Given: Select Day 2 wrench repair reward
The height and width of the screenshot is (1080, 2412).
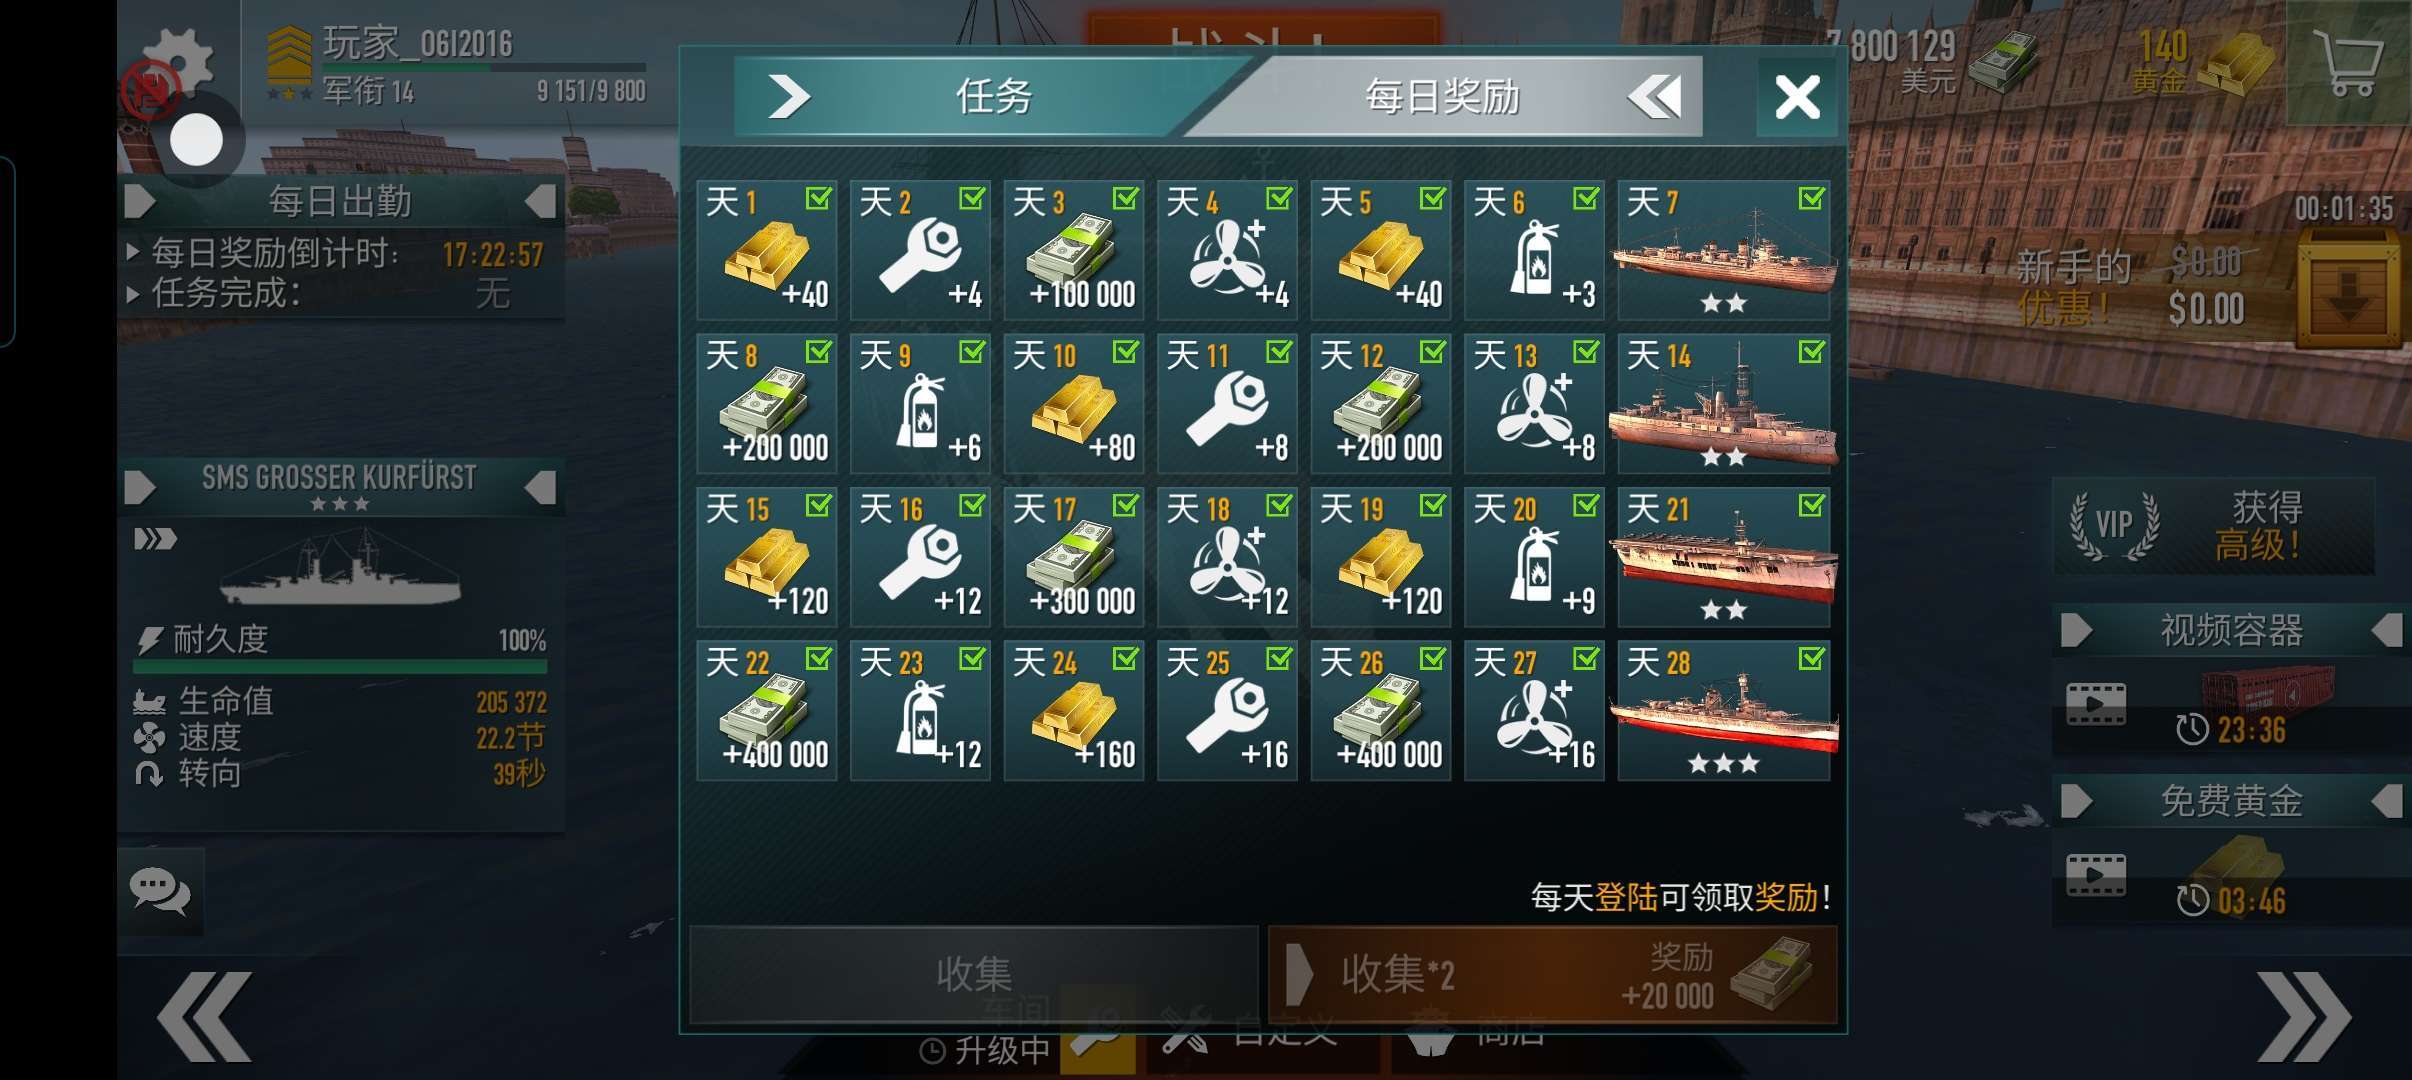Looking at the screenshot, I should 920,250.
